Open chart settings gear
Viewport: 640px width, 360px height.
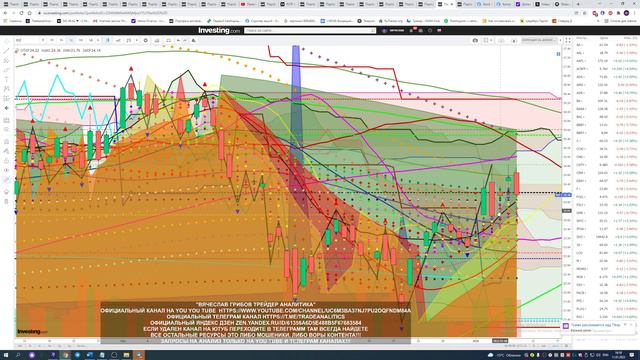146,40
